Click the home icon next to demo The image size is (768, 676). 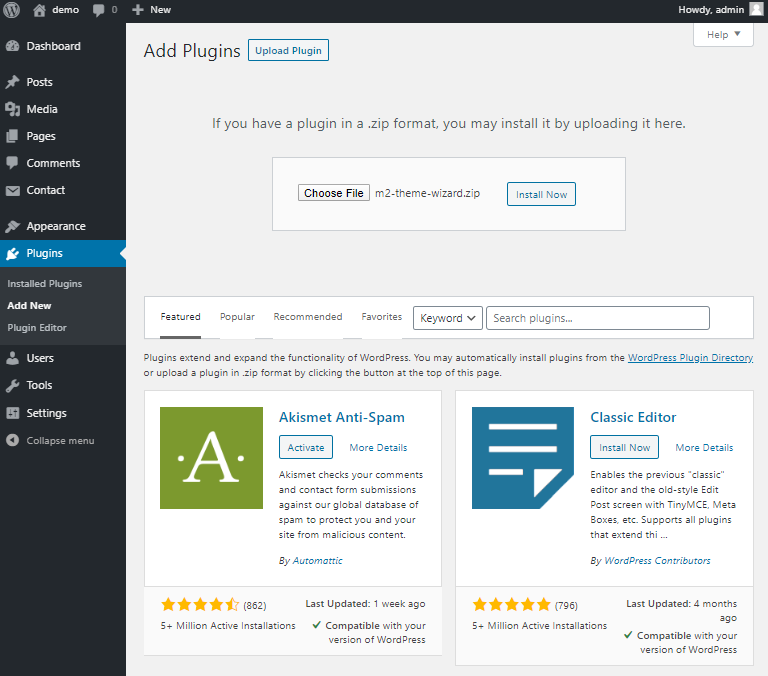coord(39,10)
